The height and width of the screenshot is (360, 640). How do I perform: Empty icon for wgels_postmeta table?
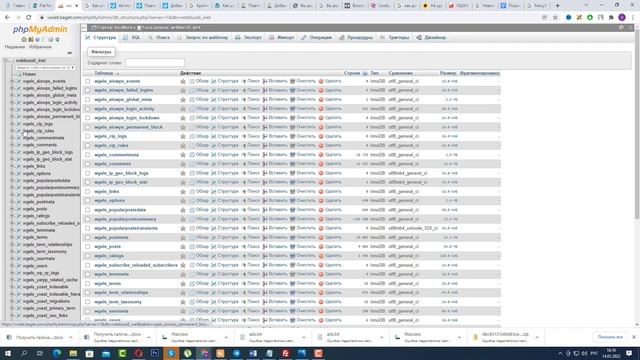293,238
